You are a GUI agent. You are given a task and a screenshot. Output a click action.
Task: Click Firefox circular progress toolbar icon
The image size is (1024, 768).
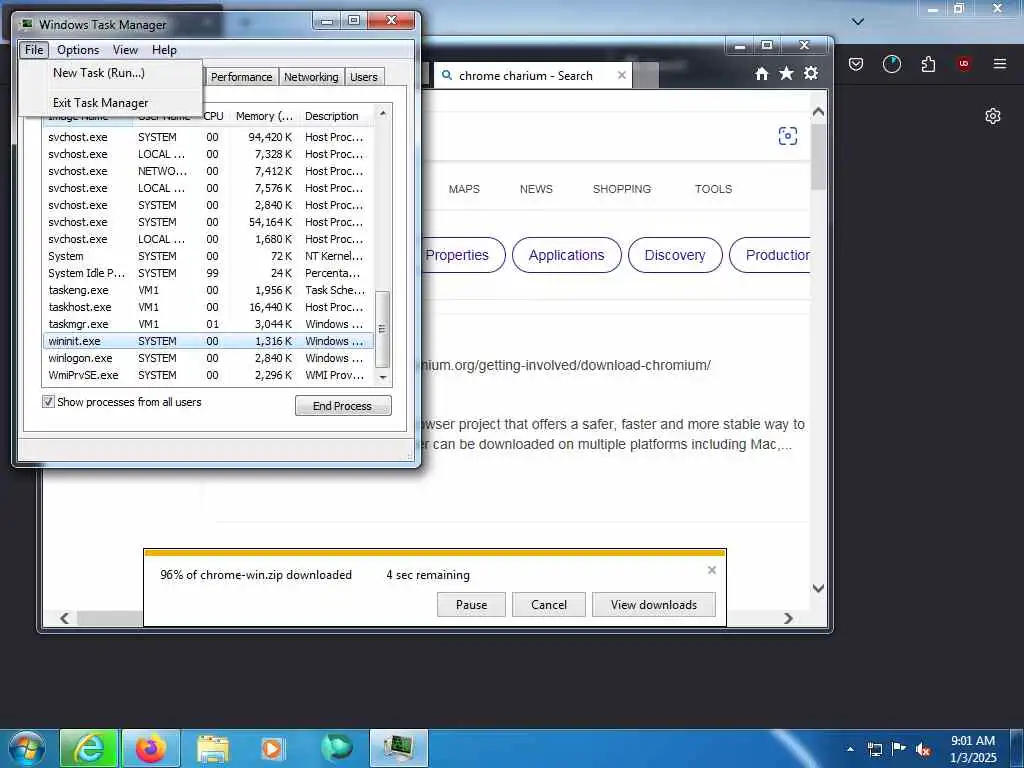(891, 64)
